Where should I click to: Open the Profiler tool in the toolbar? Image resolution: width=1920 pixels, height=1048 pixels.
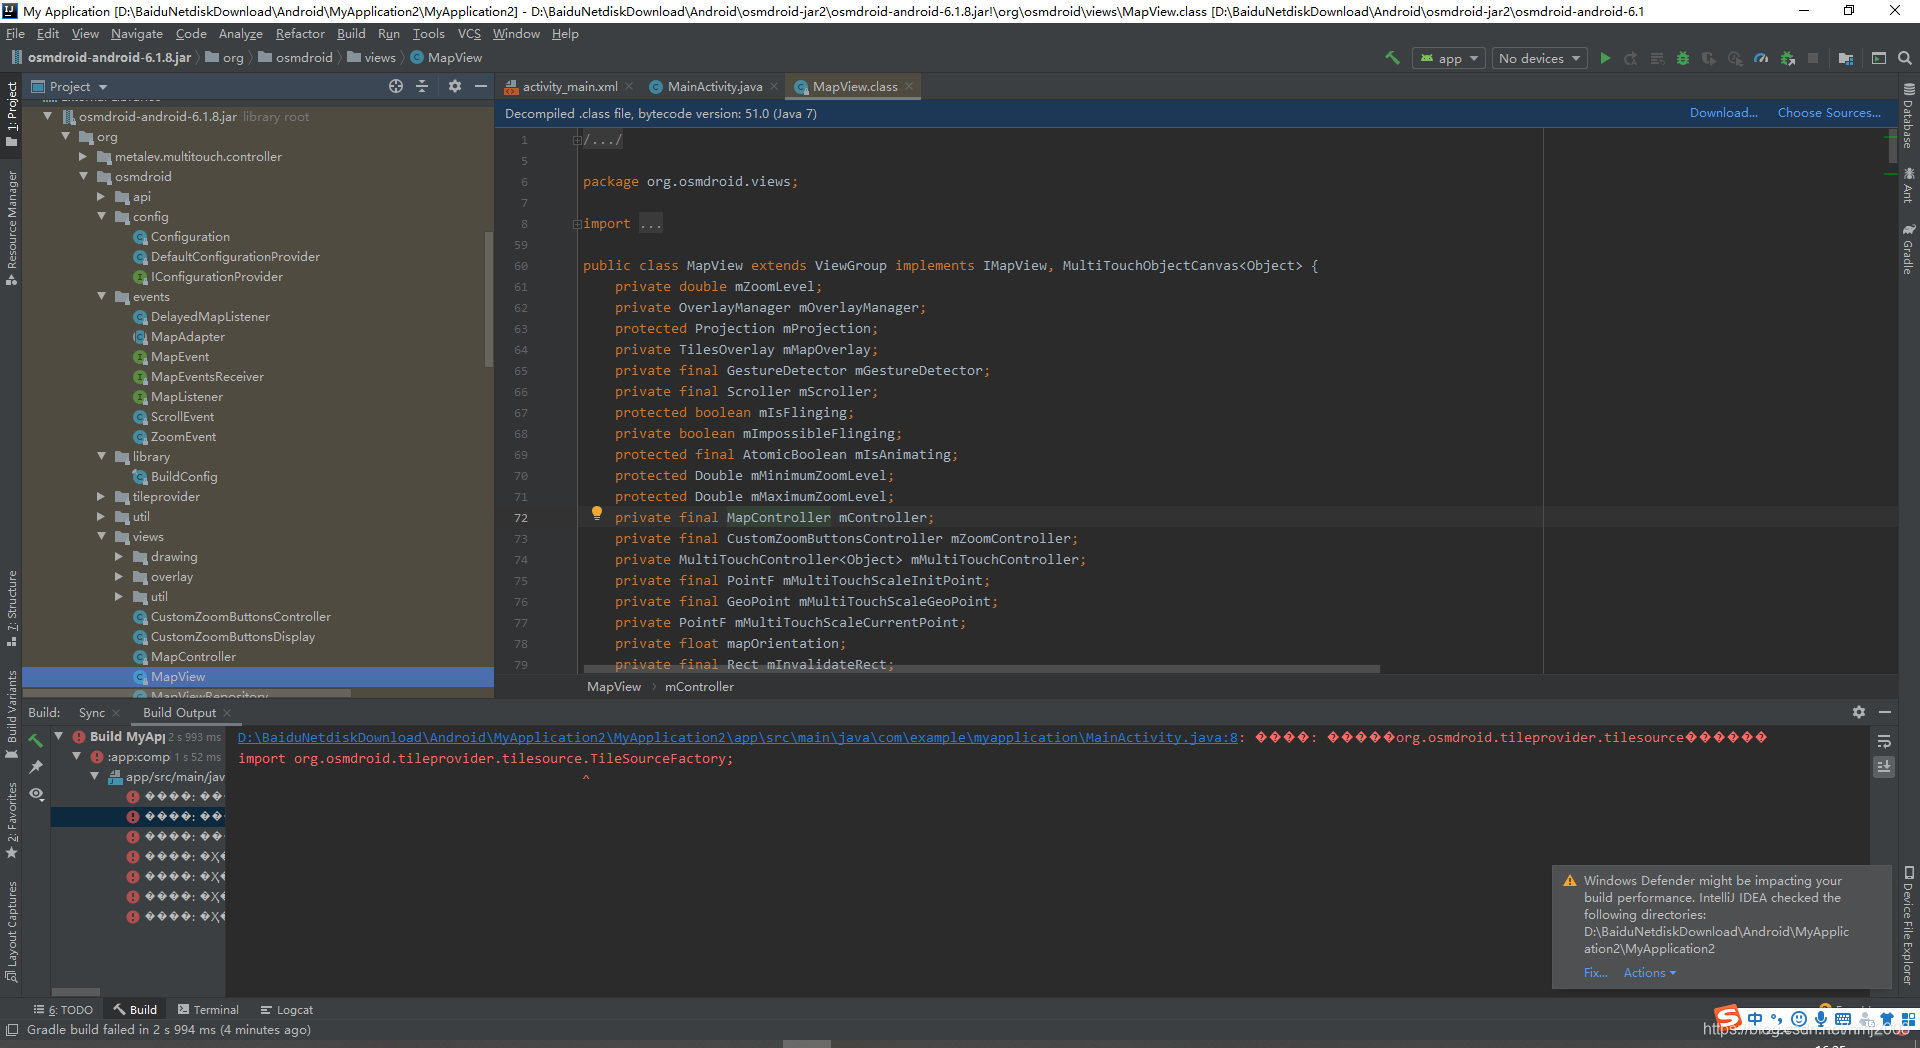[1760, 58]
